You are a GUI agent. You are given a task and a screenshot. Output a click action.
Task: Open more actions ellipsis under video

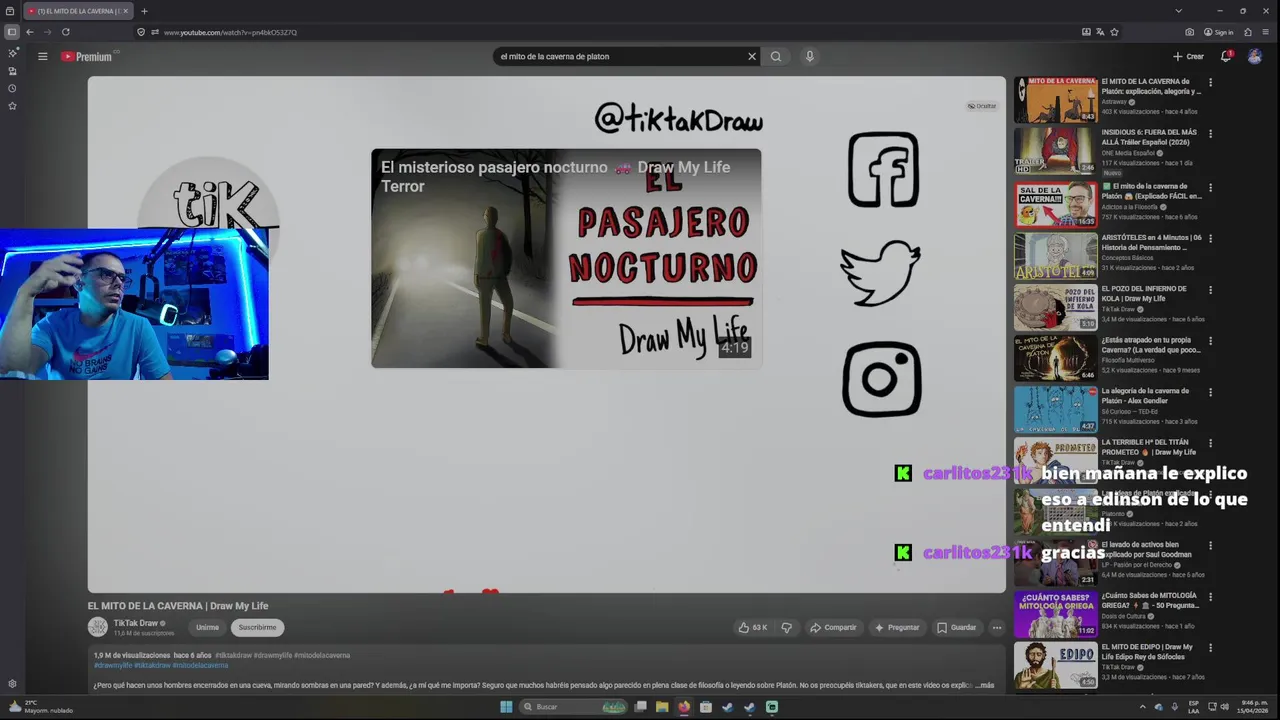997,627
